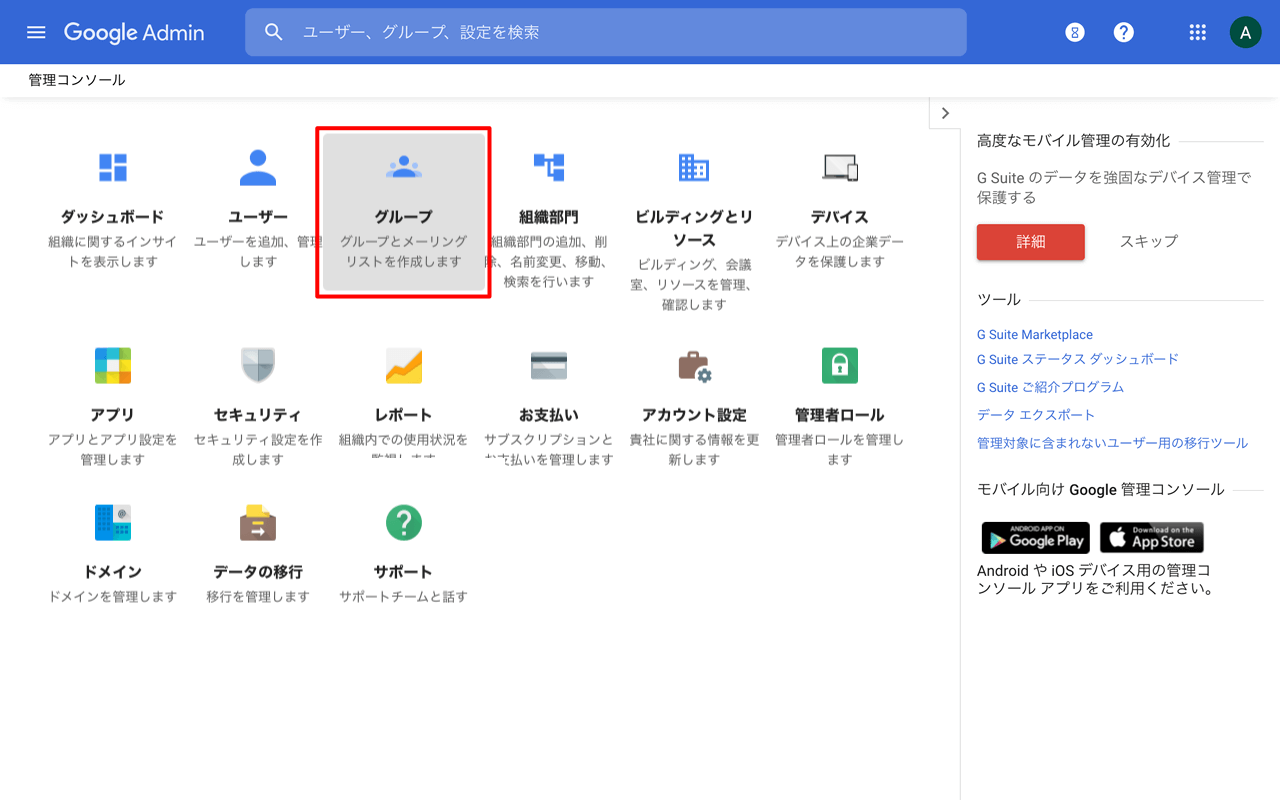1280x800 pixels.
Task: Click the ドメイン label text
Action: [x=113, y=572]
